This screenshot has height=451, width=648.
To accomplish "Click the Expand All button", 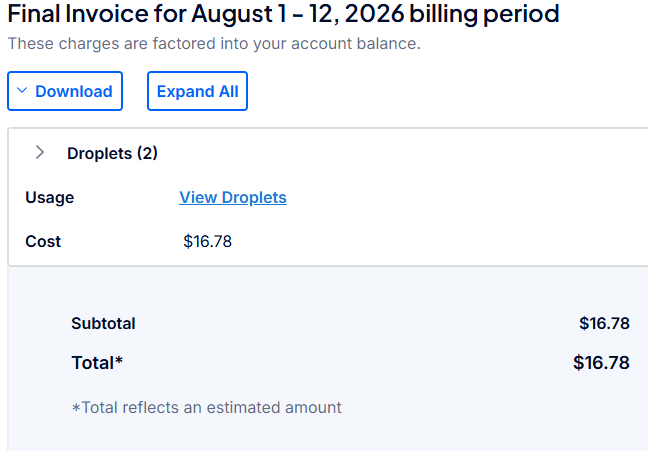I will point(197,91).
